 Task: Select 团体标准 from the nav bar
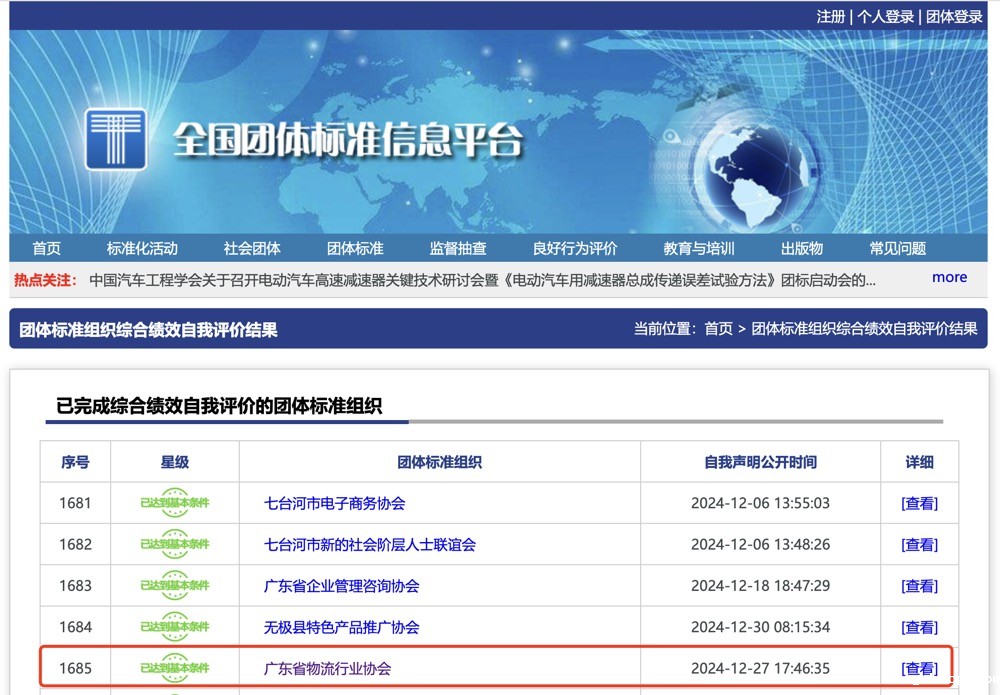[x=355, y=248]
